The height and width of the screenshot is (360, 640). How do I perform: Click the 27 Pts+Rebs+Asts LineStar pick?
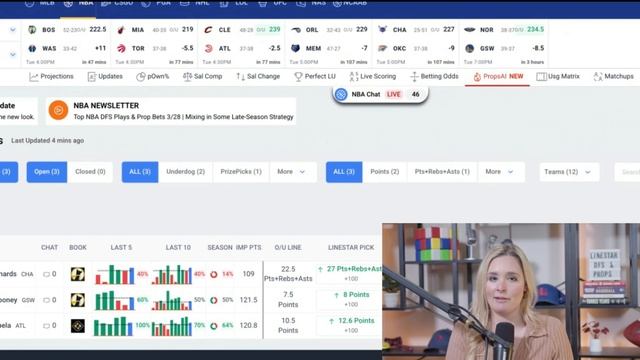(x=350, y=273)
